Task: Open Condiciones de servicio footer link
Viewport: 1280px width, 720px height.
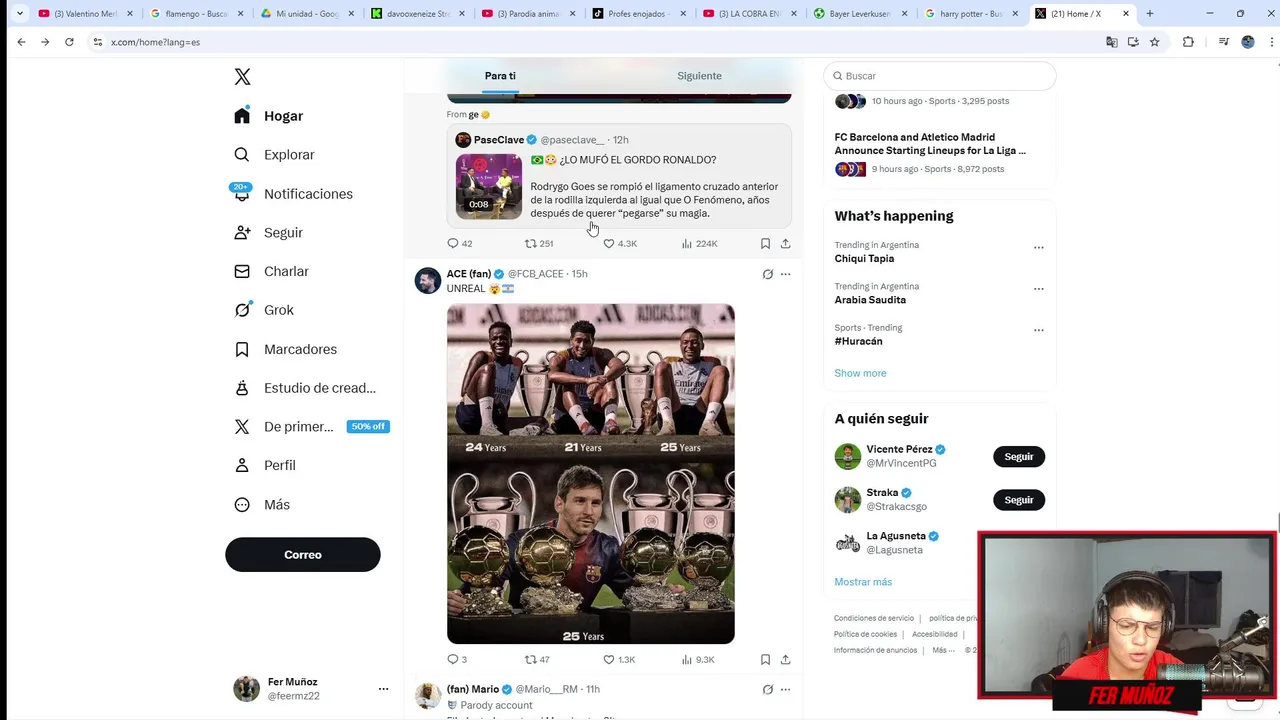Action: (874, 618)
